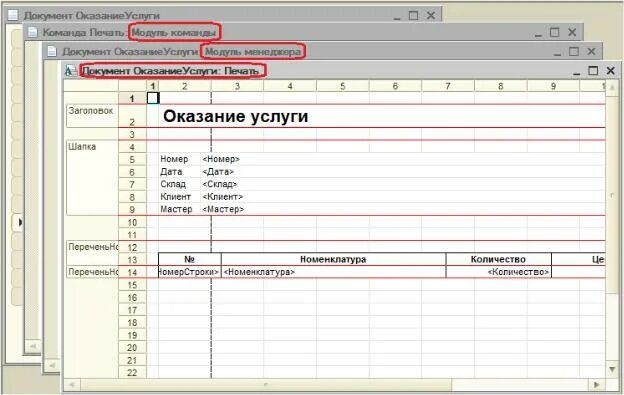Select the ПереченьНо area label at row 14
This screenshot has width=624, height=395.
click(92, 272)
